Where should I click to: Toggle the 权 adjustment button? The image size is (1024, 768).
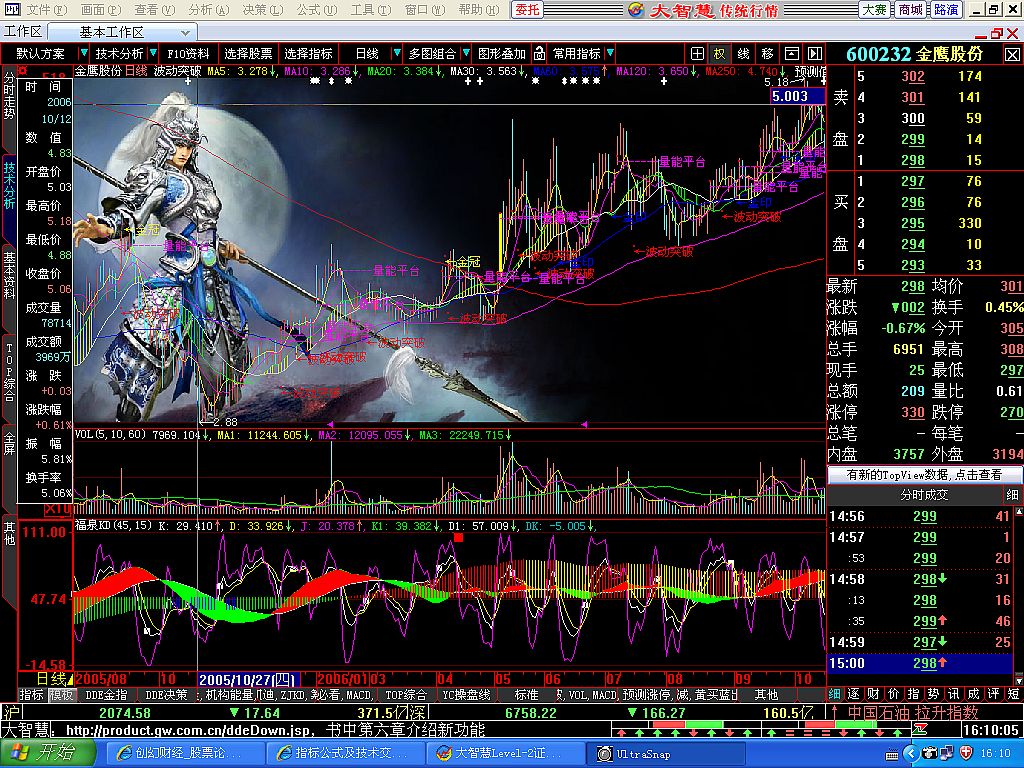(x=719, y=54)
